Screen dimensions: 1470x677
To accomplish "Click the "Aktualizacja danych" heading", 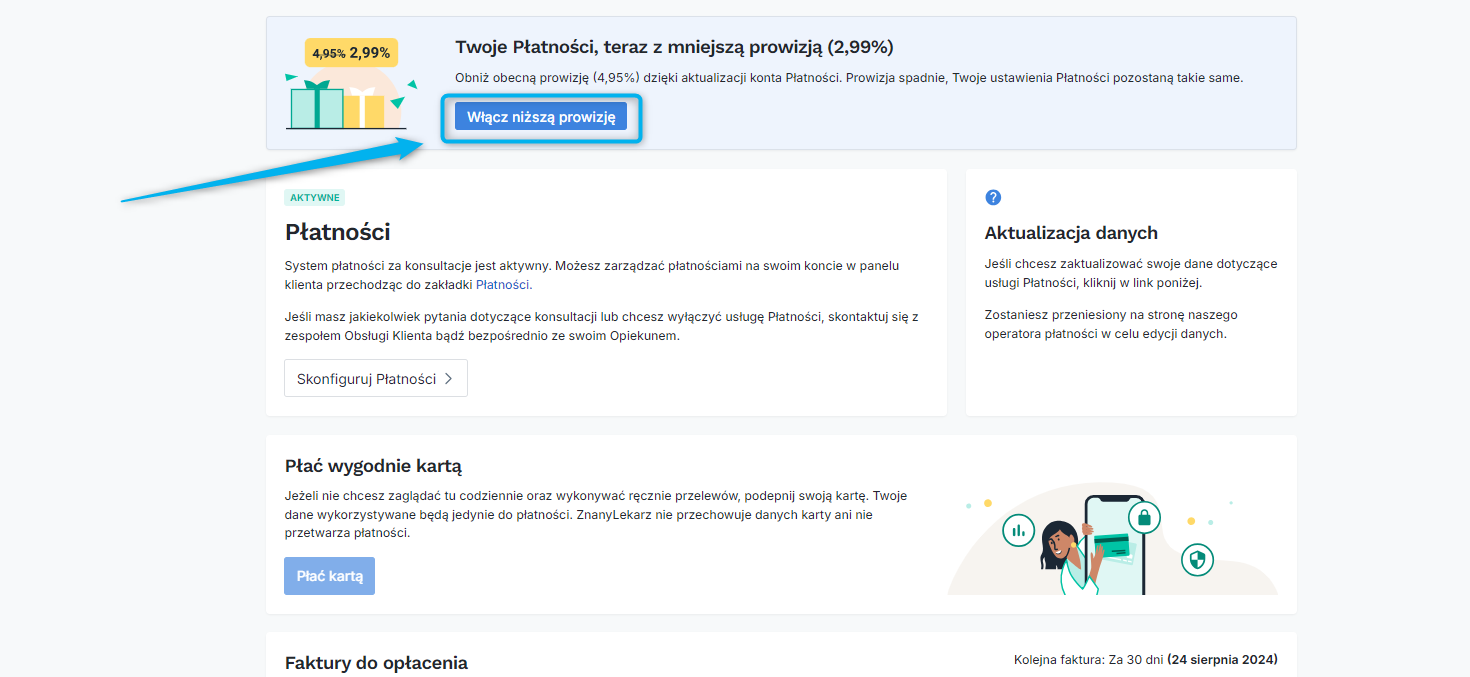I will [x=1069, y=232].
